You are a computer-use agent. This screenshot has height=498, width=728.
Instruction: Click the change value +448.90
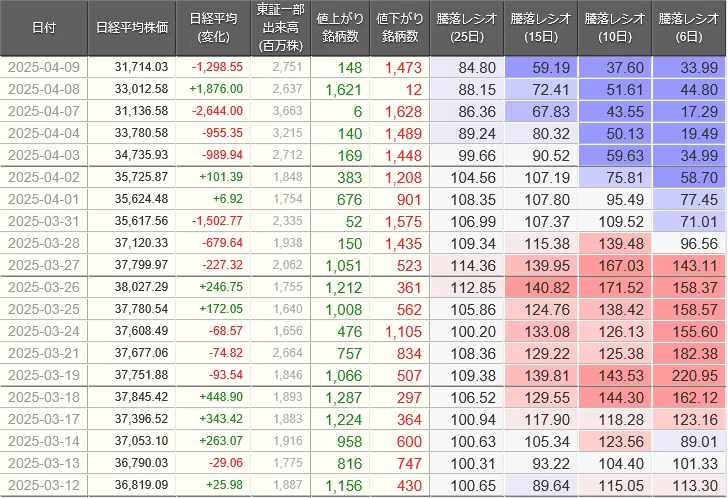point(221,397)
